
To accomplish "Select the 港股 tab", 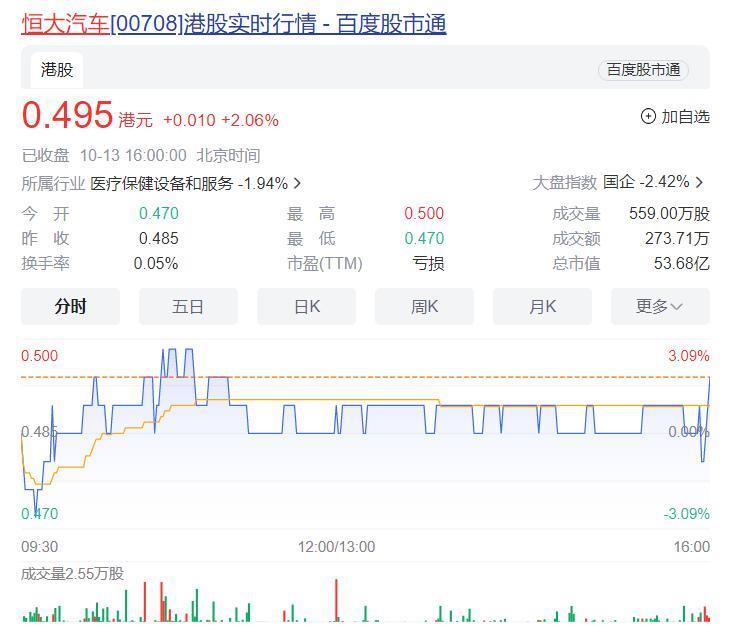I will tap(57, 70).
